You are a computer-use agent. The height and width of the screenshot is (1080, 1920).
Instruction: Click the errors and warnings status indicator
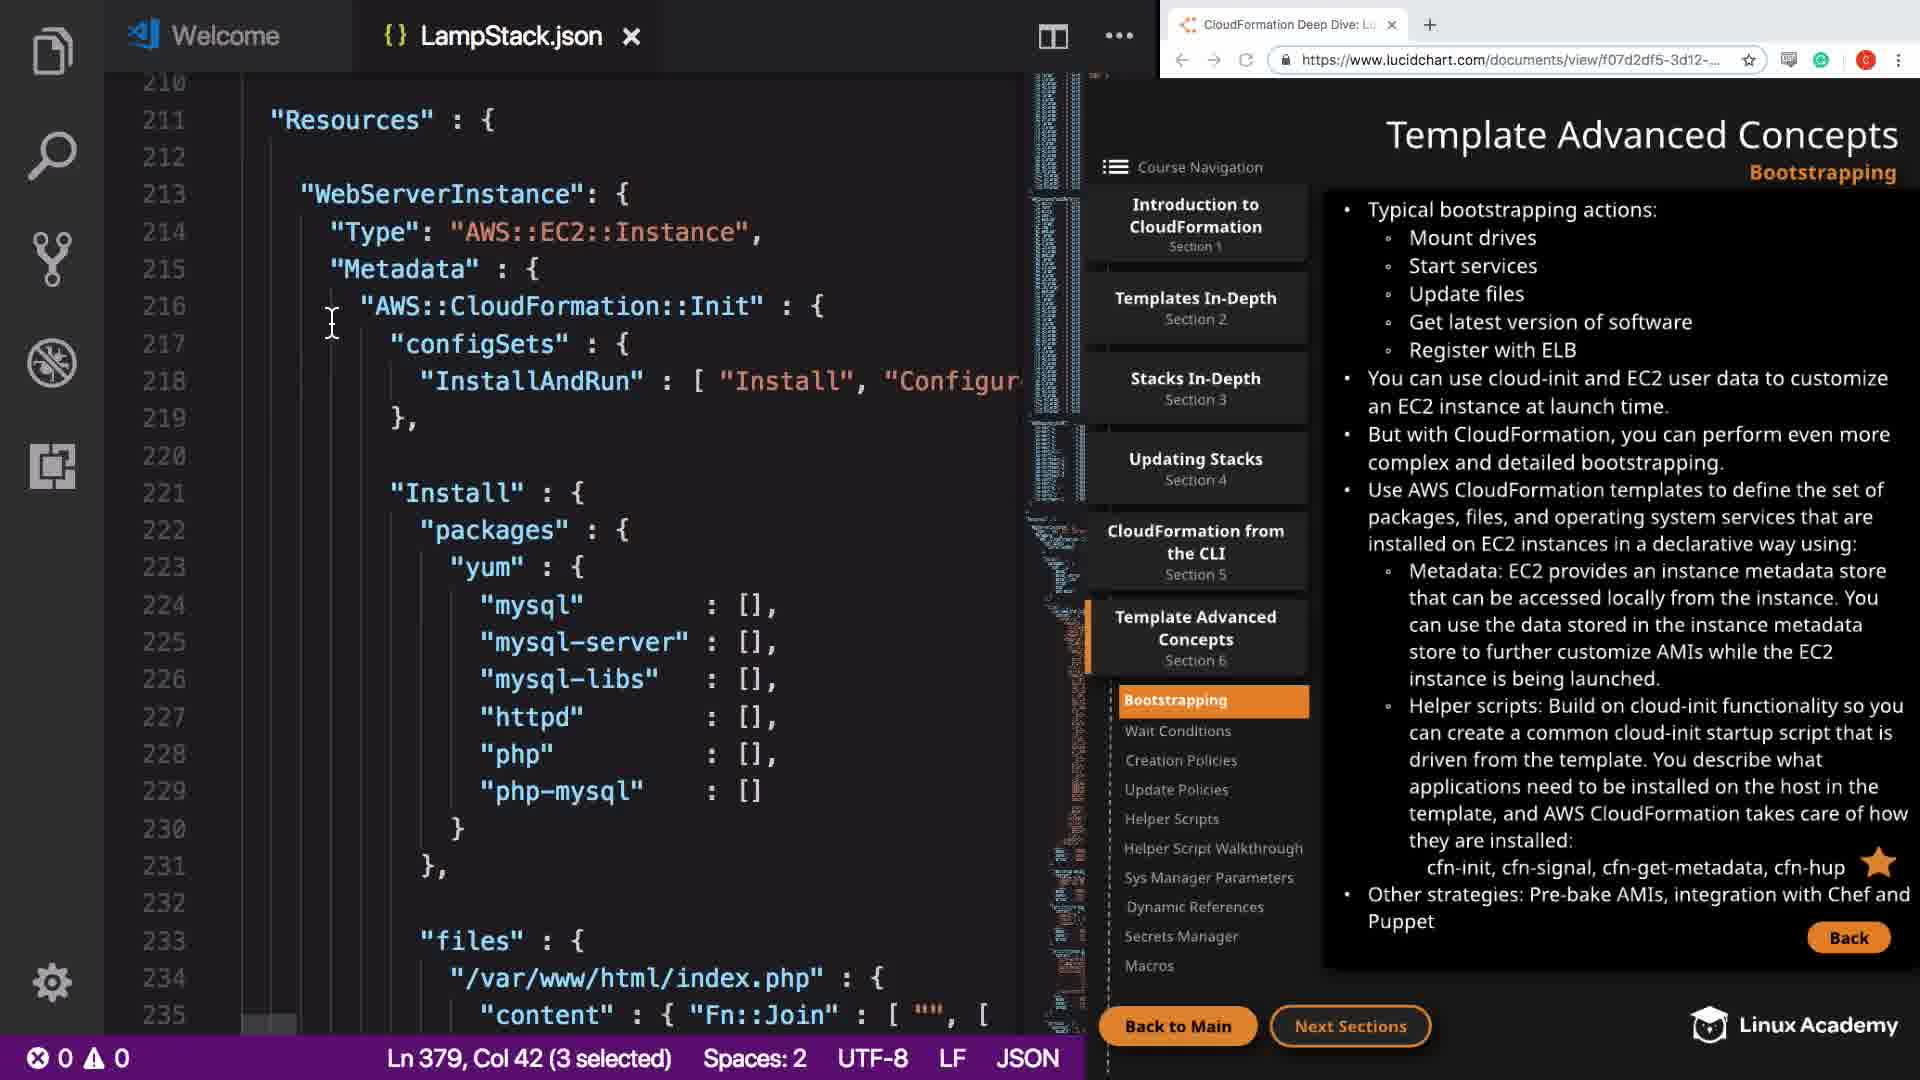78,1058
